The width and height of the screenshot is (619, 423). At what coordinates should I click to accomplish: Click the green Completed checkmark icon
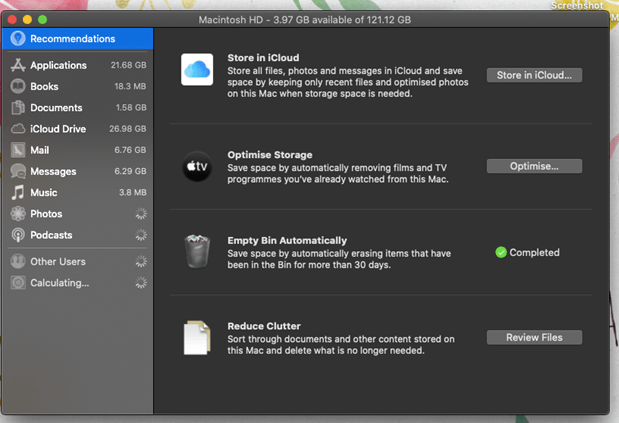click(x=501, y=253)
